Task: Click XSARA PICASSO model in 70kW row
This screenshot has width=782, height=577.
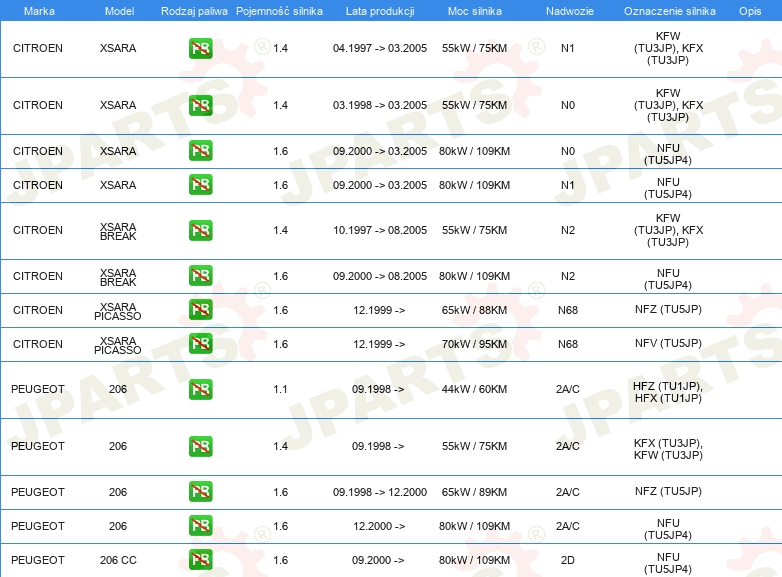Action: click(x=118, y=345)
